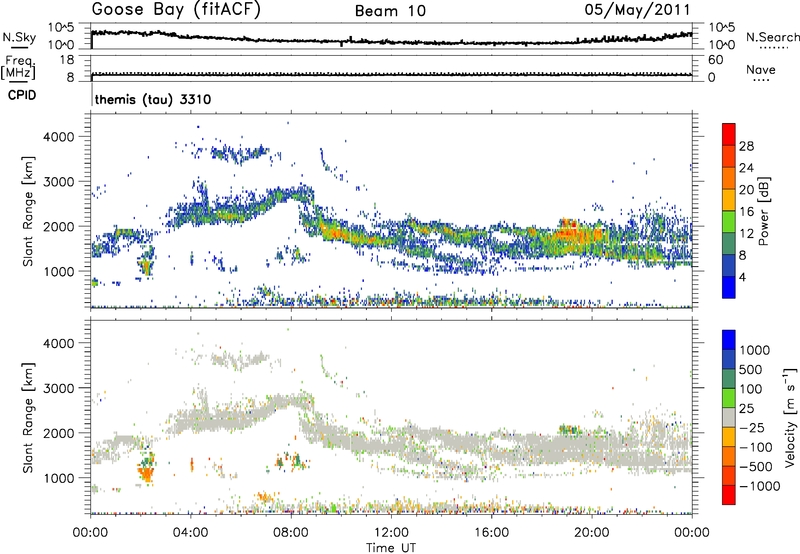Click the date '05/May/2011'
The width and height of the screenshot is (800, 554).
point(637,10)
